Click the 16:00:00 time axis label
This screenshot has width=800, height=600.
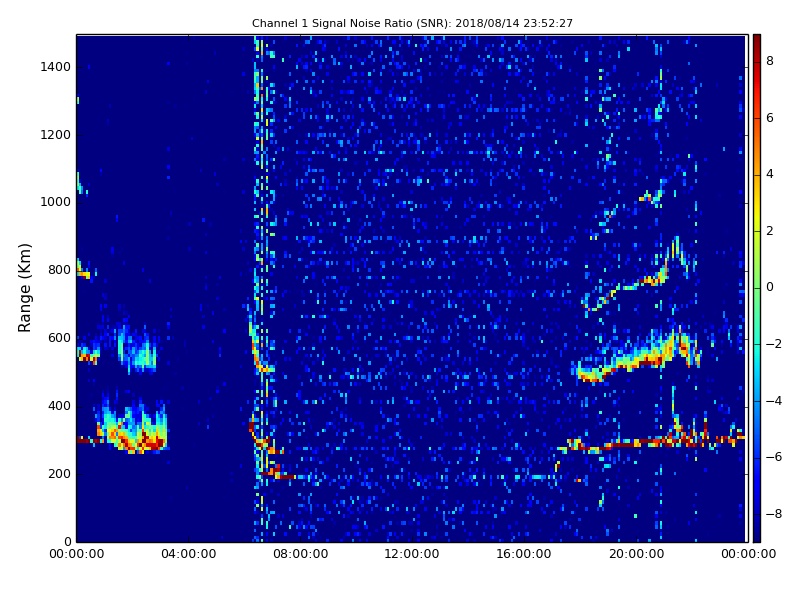pyautogui.click(x=524, y=554)
